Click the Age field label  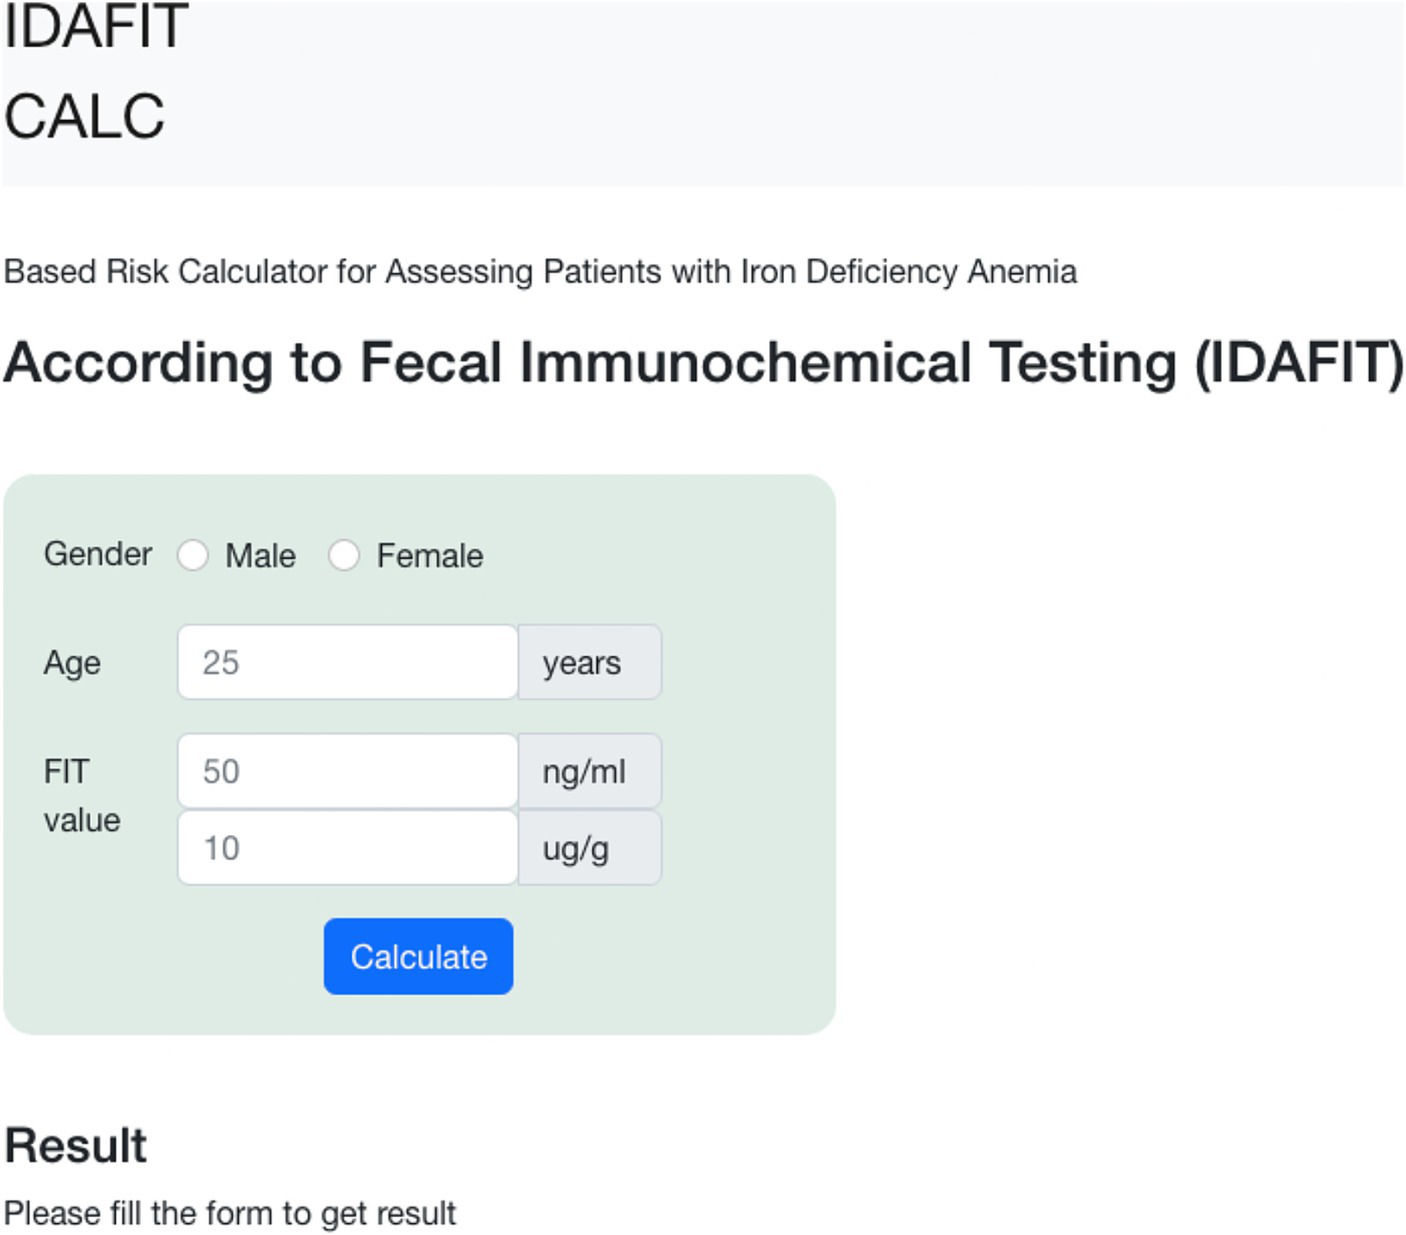(72, 663)
